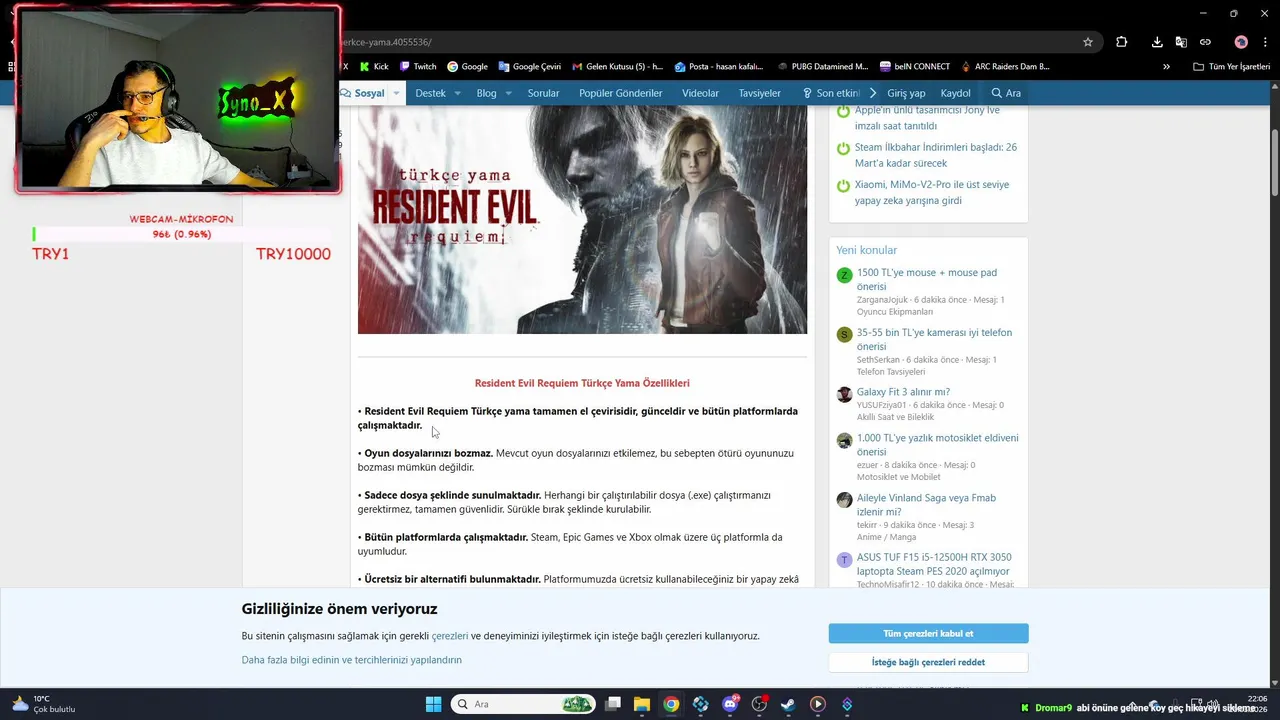Open Discord from the taskbar

coord(730,704)
